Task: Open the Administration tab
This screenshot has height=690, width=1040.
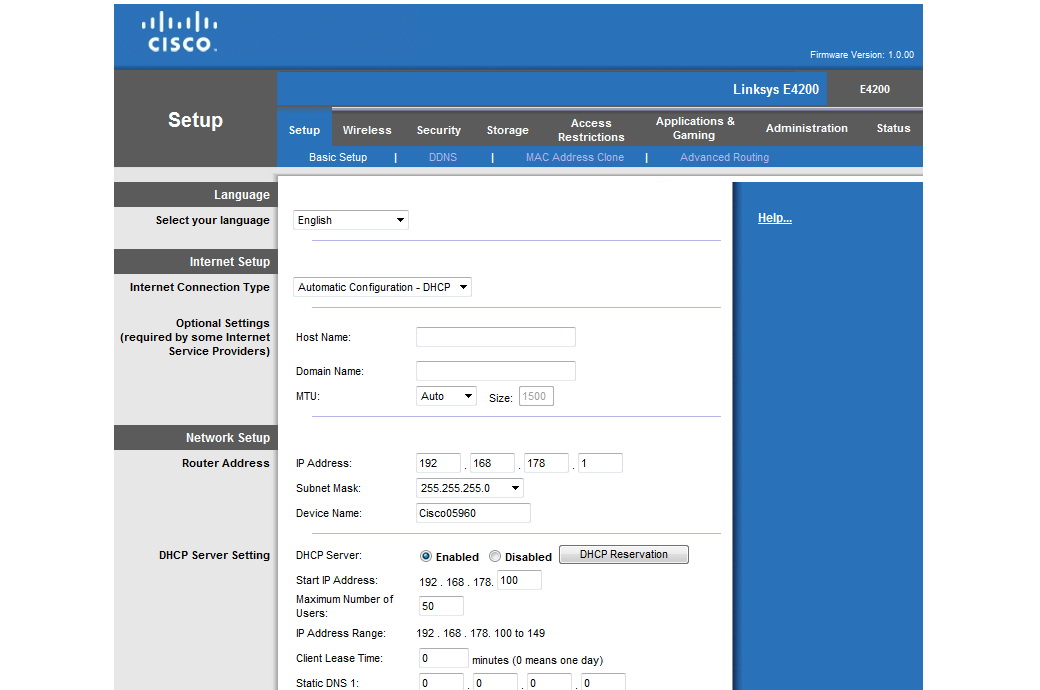Action: pos(806,128)
